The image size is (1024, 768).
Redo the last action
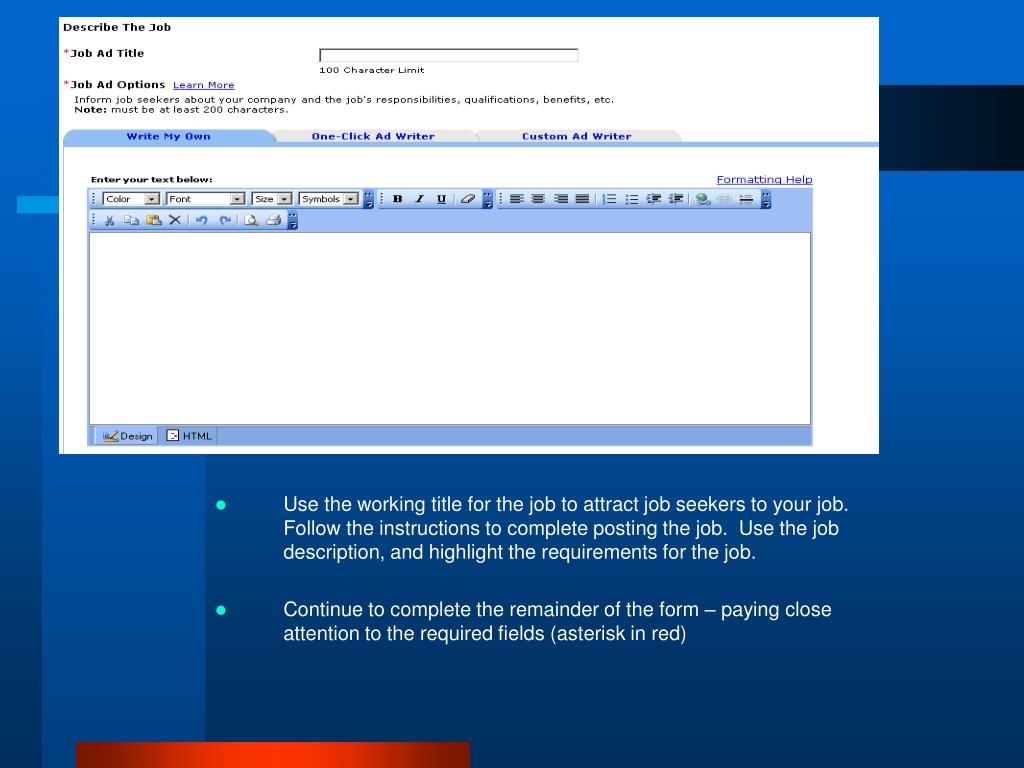pyautogui.click(x=225, y=221)
